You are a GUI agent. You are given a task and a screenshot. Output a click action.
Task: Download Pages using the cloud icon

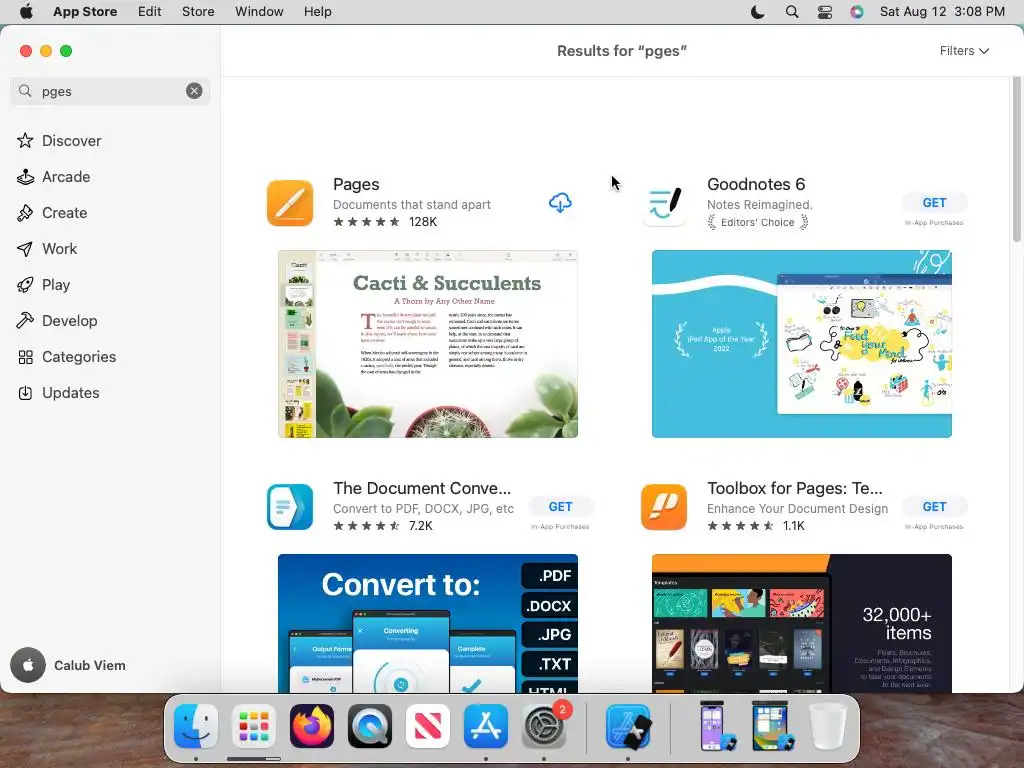(560, 203)
